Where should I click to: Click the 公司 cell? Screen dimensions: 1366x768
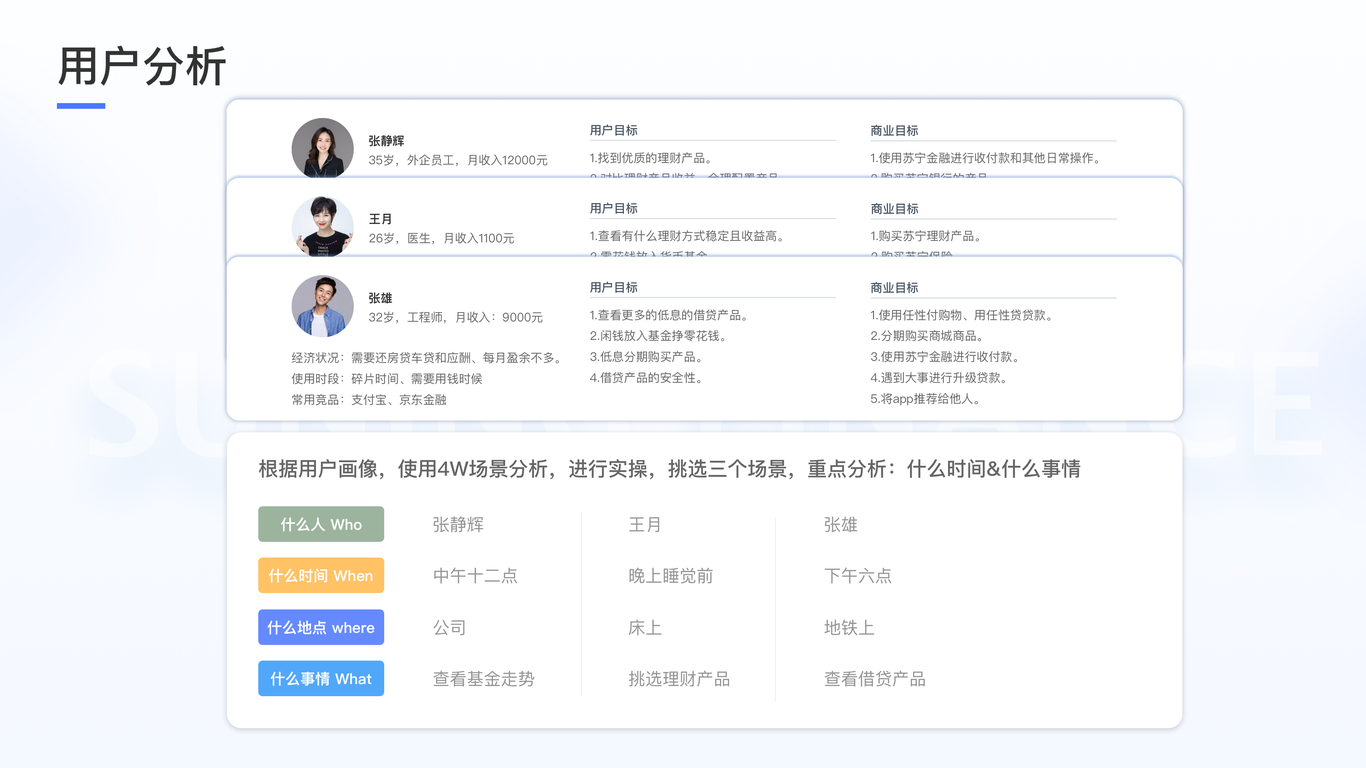tap(450, 628)
